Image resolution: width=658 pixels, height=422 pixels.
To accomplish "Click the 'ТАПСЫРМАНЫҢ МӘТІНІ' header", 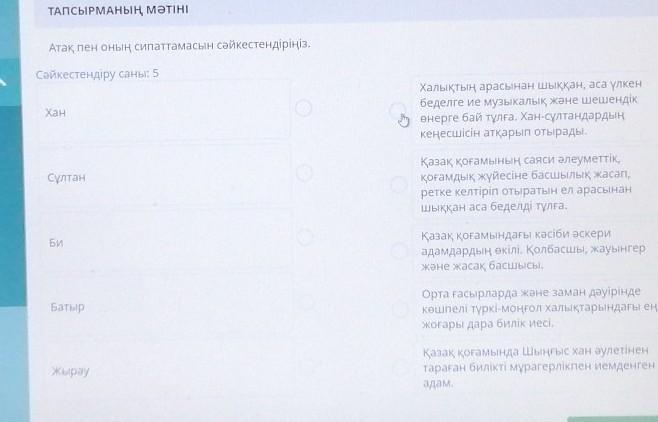I will pos(118,10).
